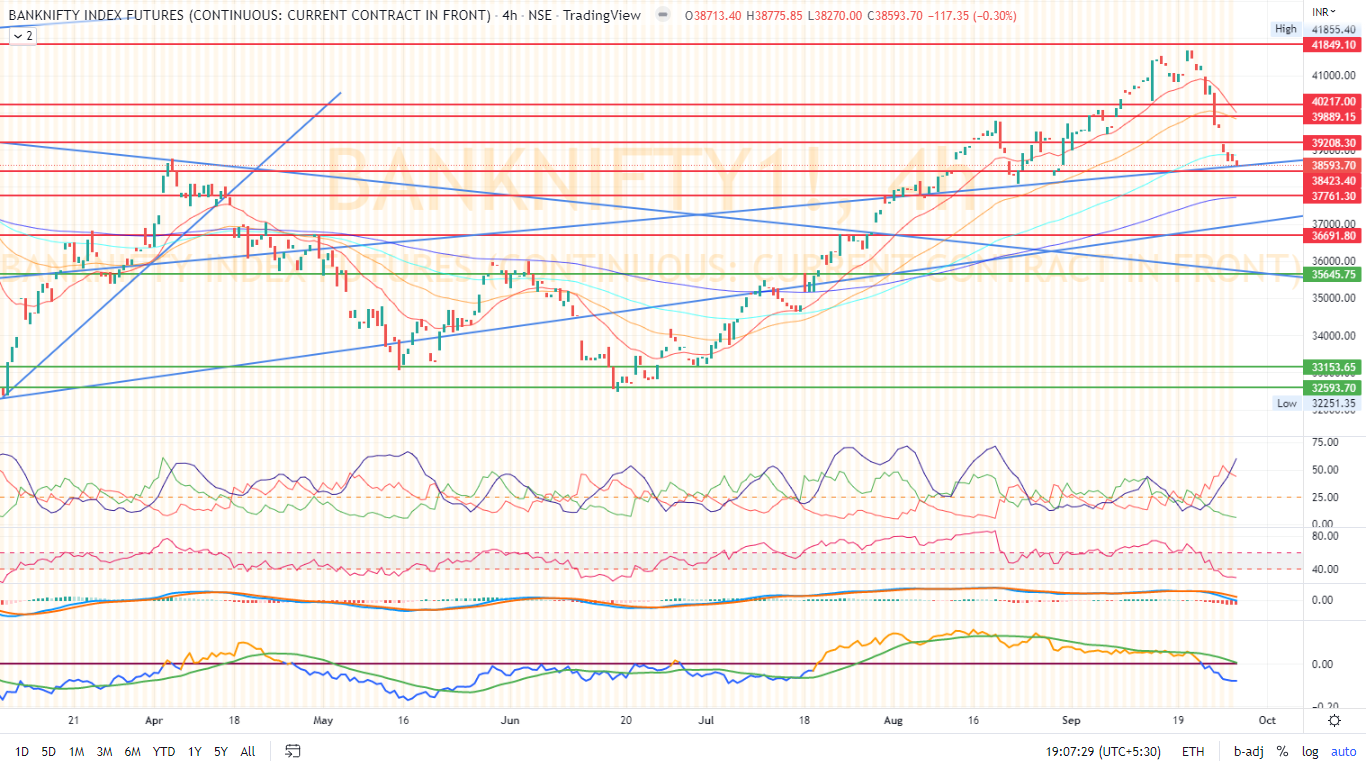The height and width of the screenshot is (768, 1366).
Task: Open the go to date calendar icon
Action: point(293,751)
